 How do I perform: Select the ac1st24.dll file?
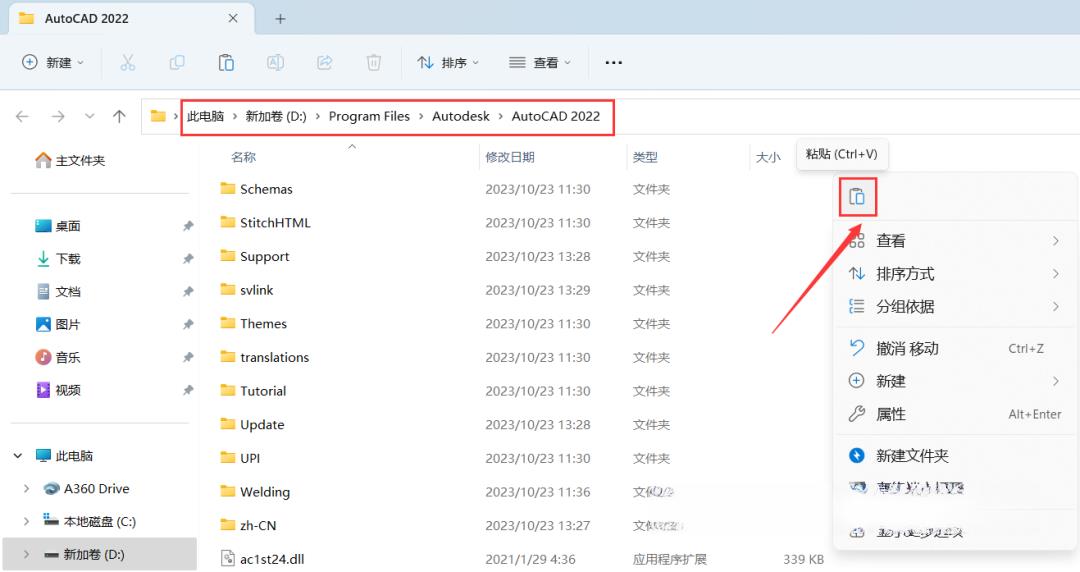[x=262, y=559]
